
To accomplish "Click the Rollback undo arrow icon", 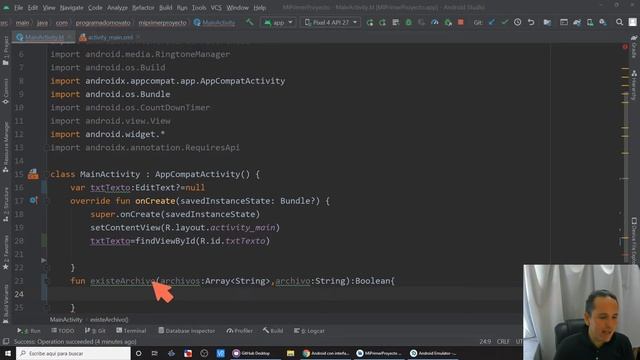I will click(531, 22).
